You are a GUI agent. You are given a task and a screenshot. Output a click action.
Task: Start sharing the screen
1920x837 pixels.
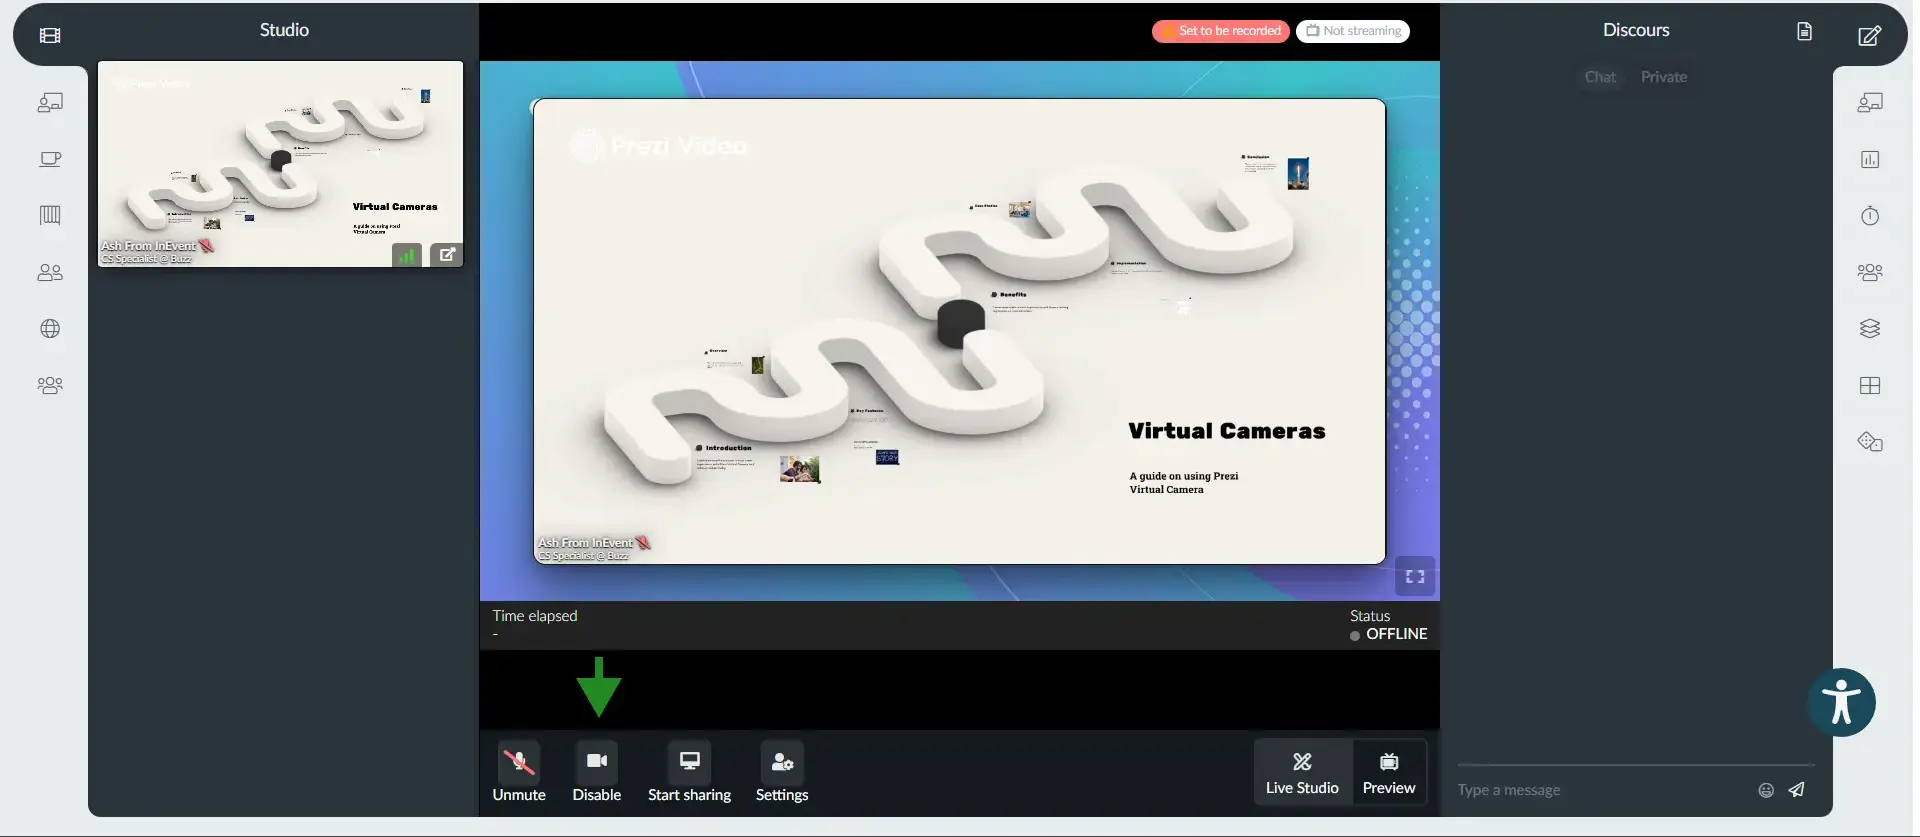(689, 772)
